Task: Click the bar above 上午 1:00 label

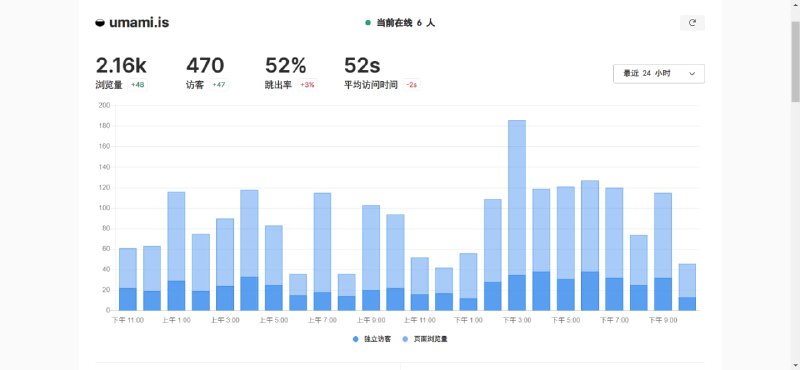Action: pos(176,251)
